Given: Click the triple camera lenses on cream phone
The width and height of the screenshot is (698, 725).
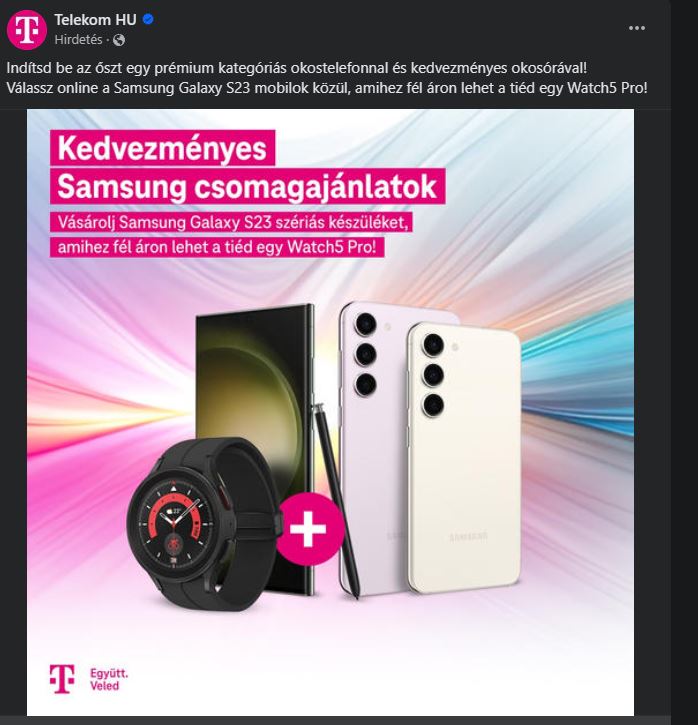Looking at the screenshot, I should (433, 375).
